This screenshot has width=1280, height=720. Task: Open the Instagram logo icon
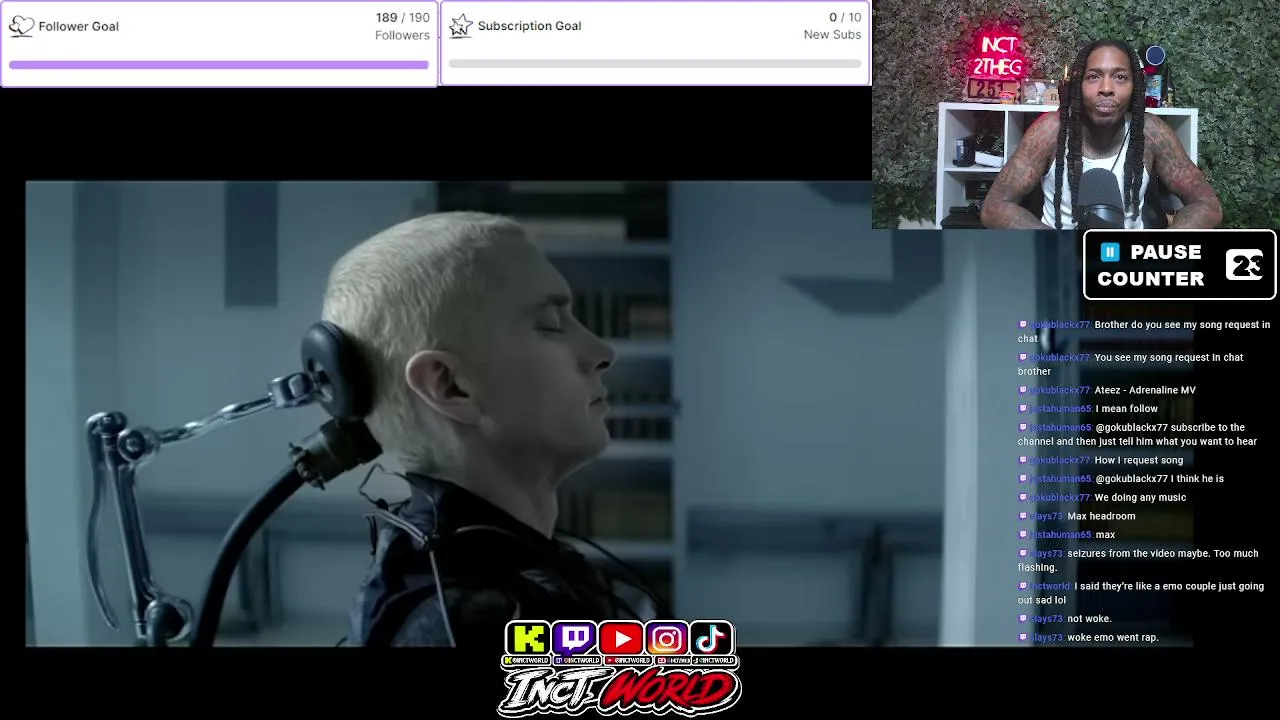pos(667,638)
